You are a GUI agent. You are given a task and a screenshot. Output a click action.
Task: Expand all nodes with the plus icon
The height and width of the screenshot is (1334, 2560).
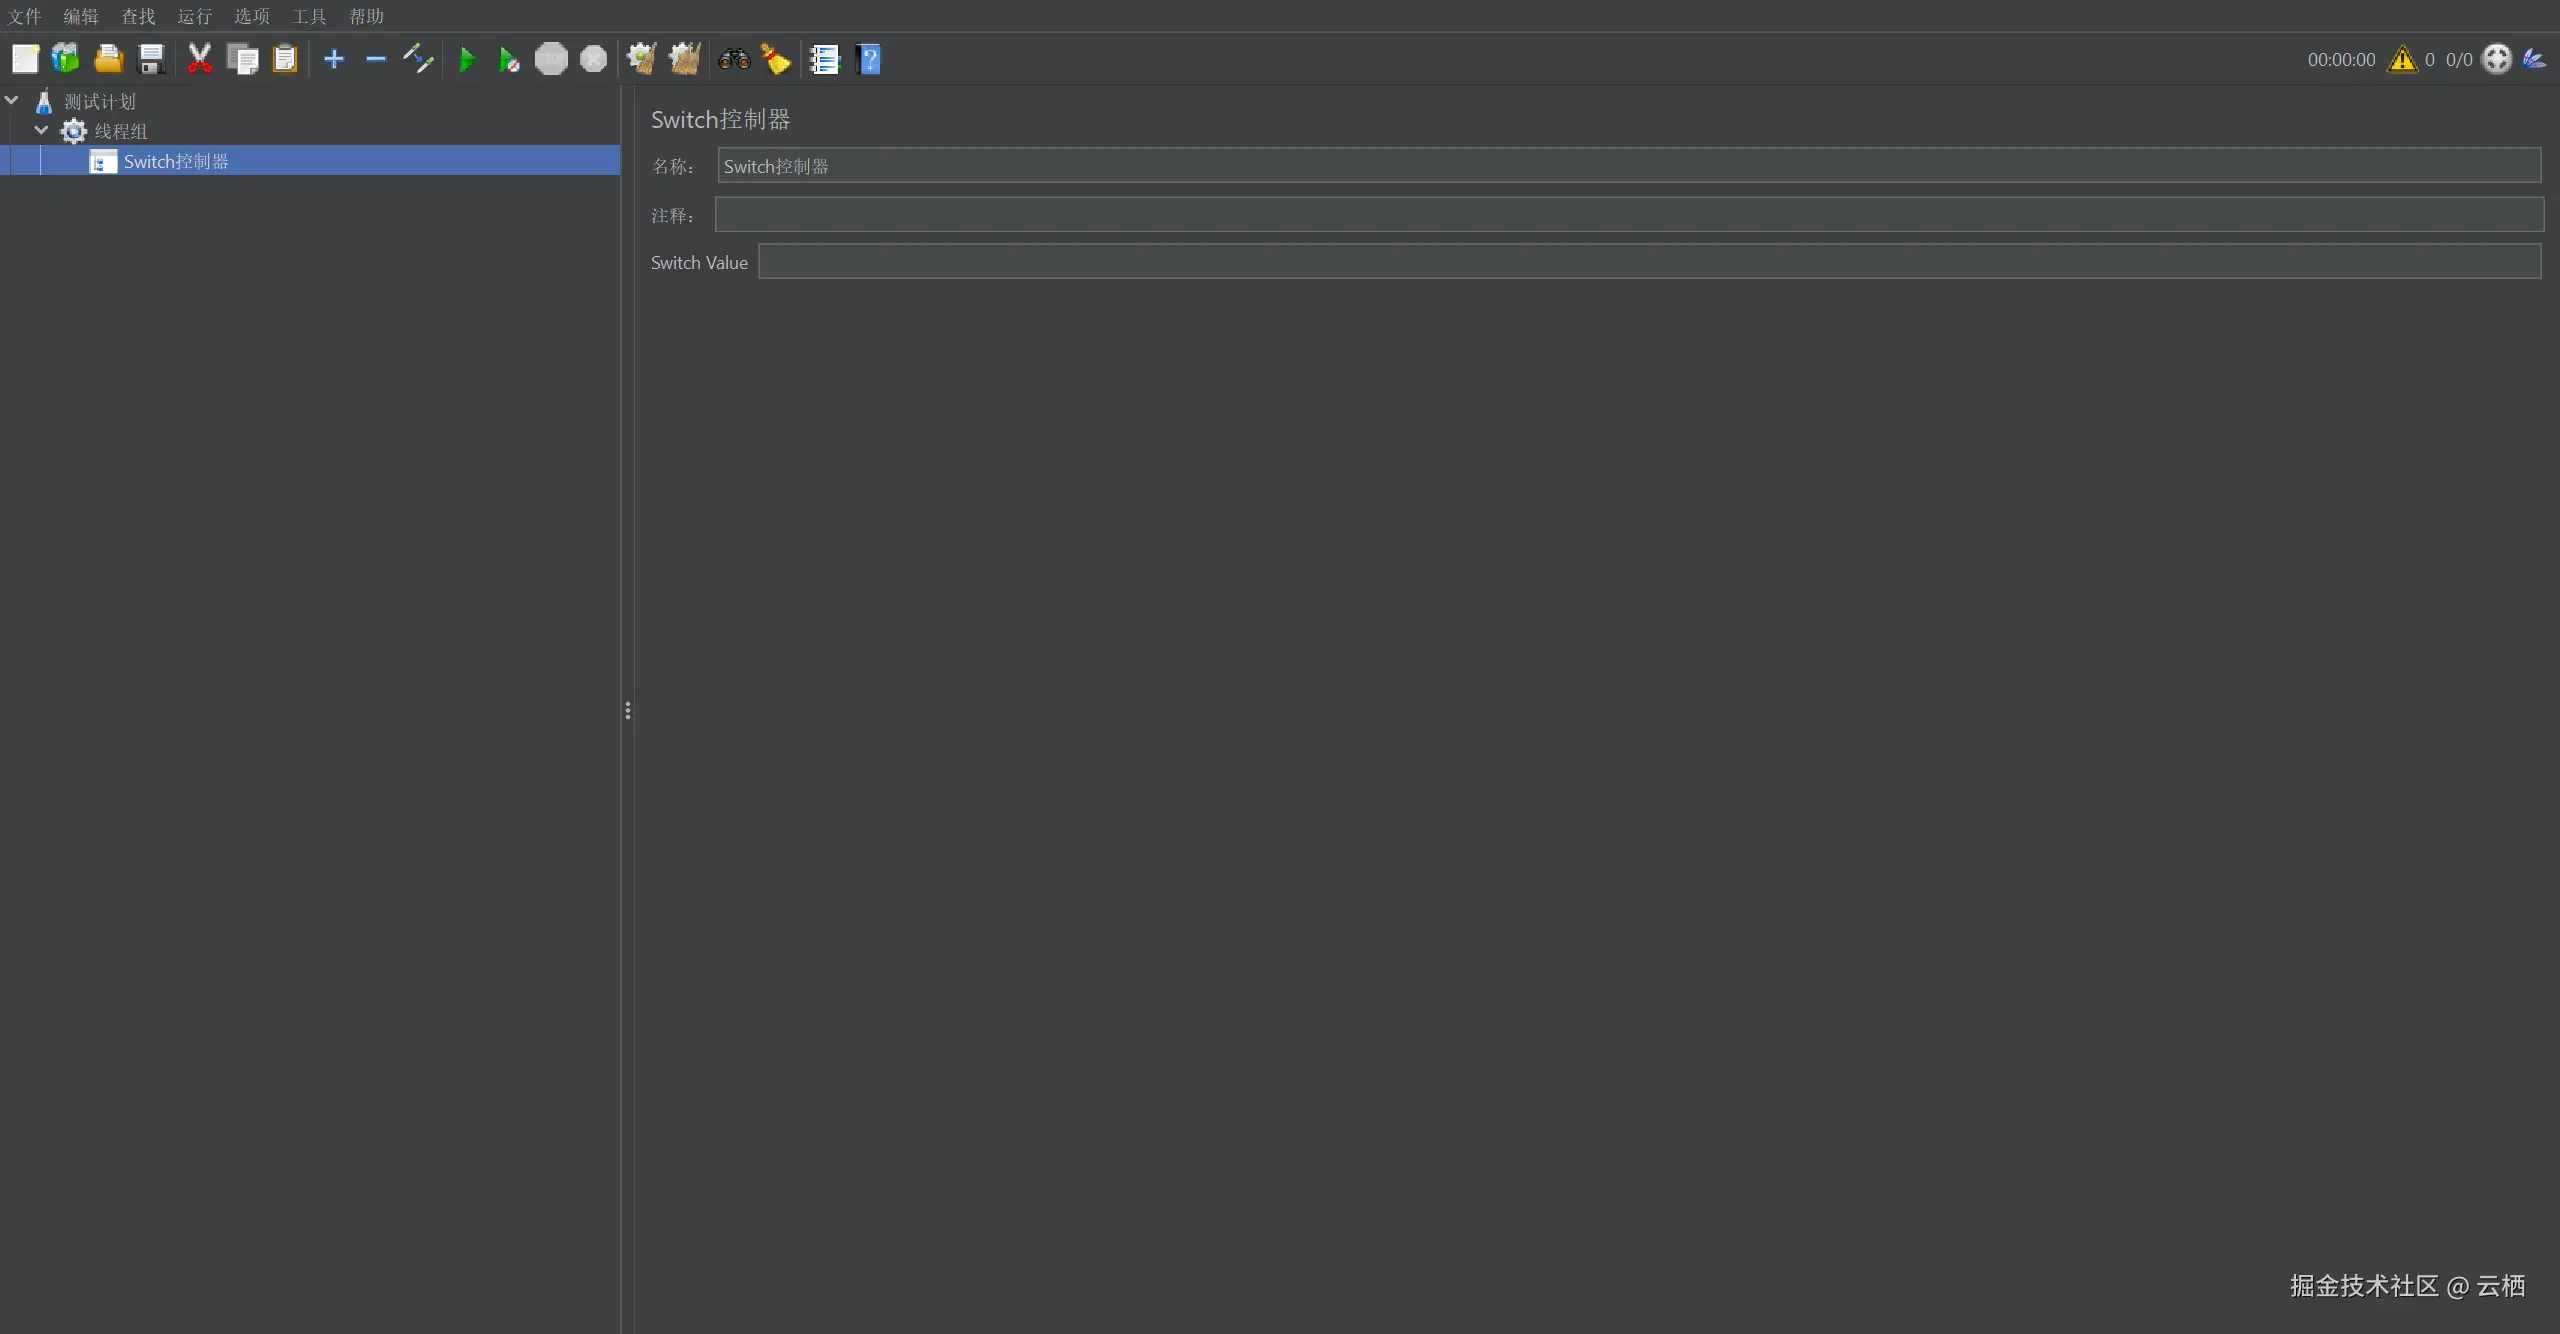click(x=334, y=59)
